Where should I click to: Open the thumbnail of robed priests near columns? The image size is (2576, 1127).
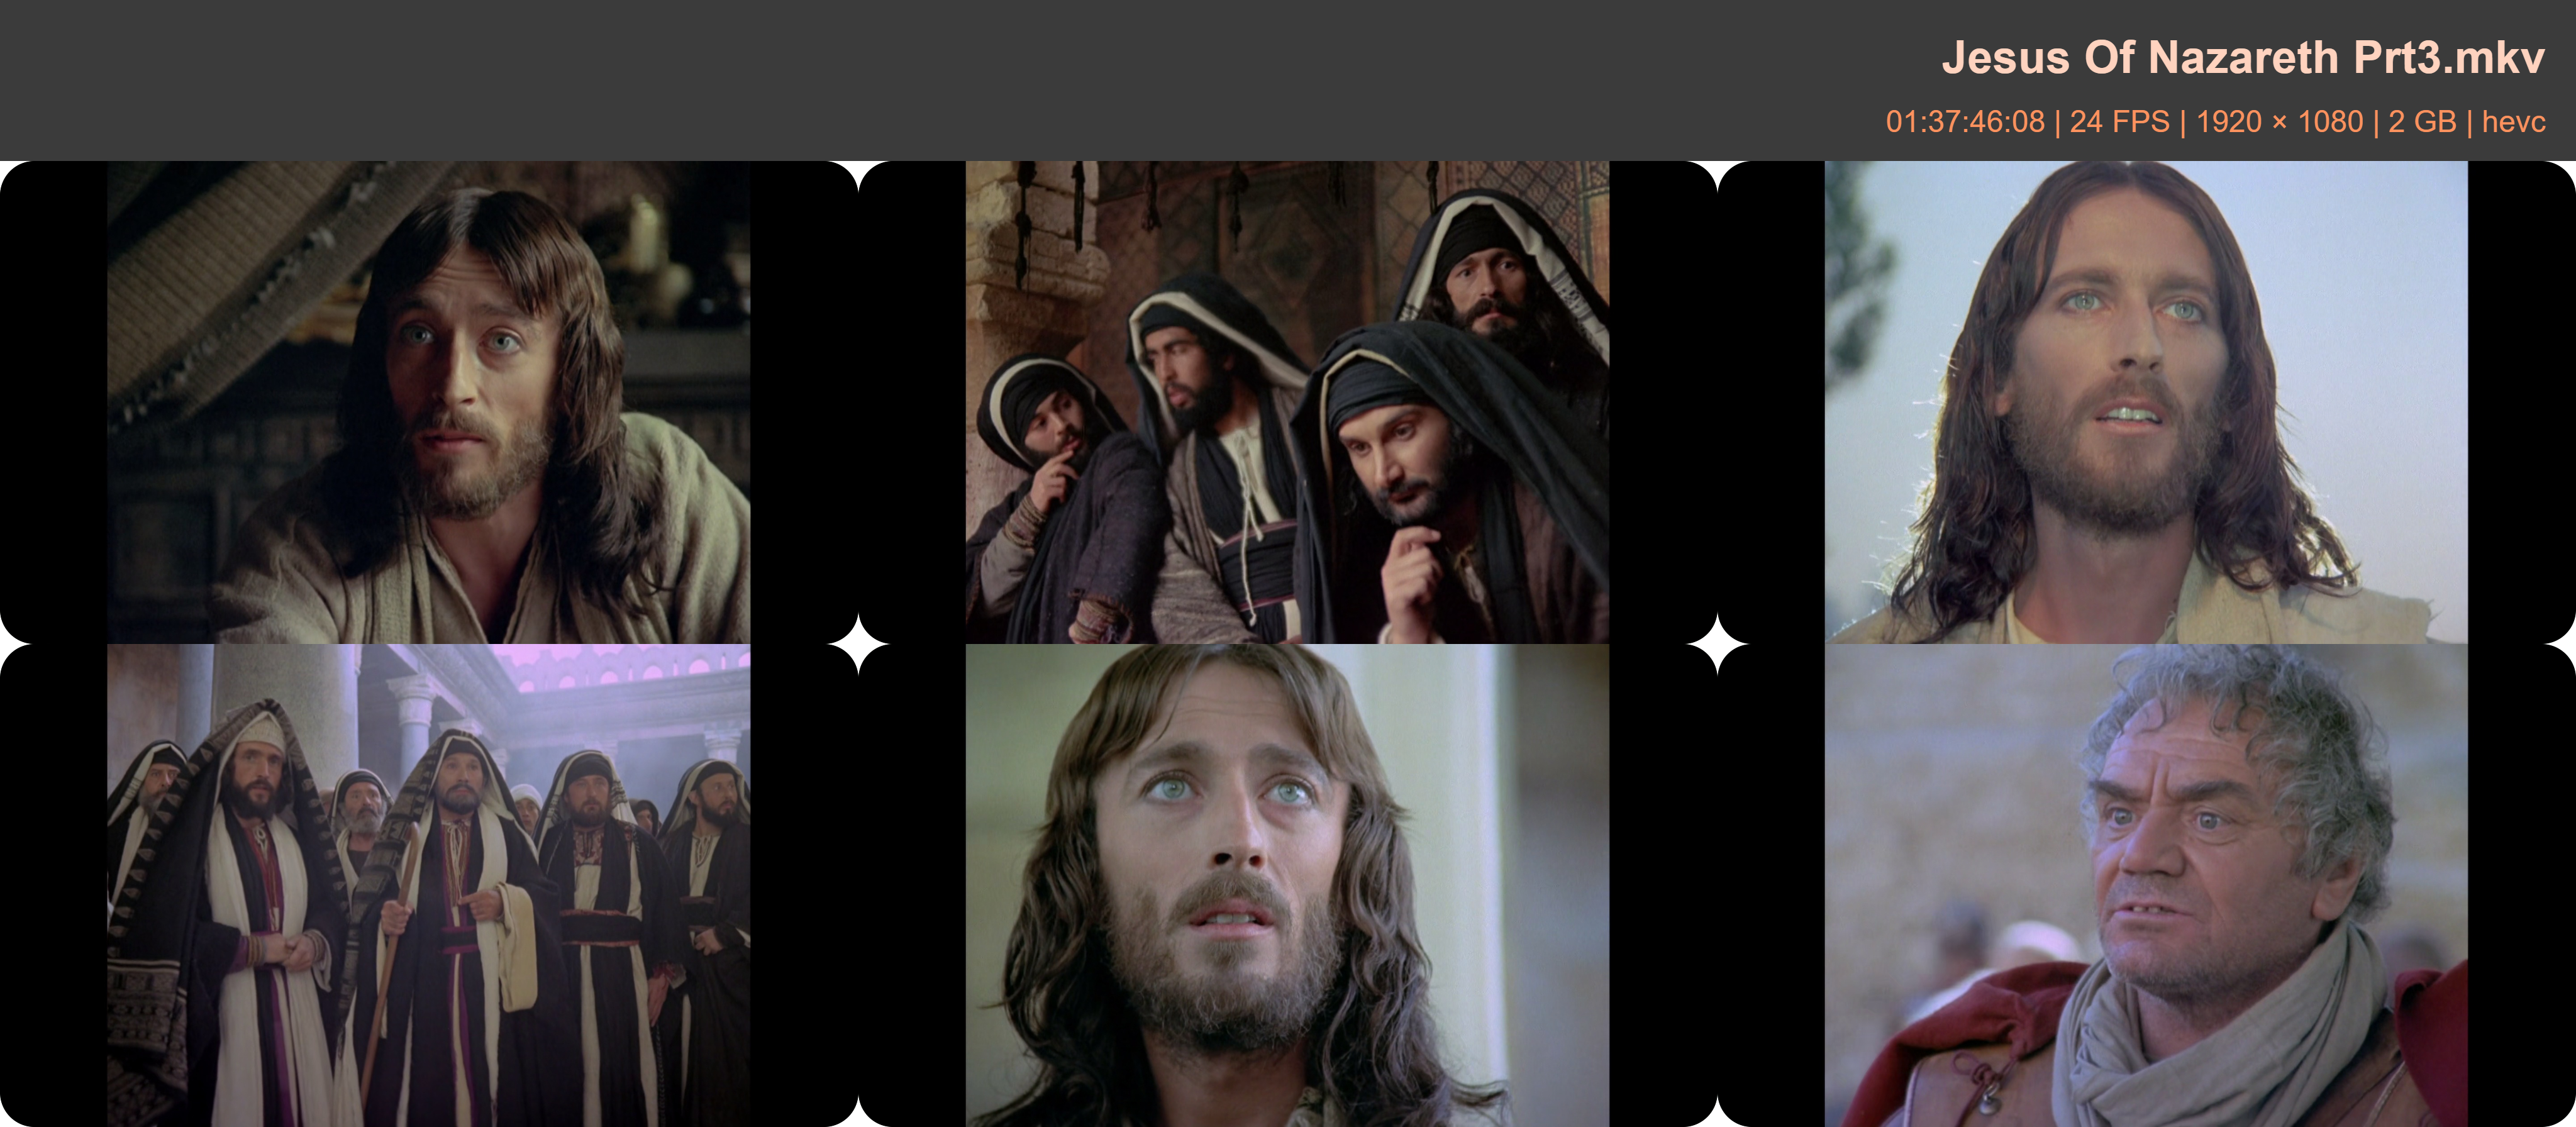pyautogui.click(x=428, y=885)
